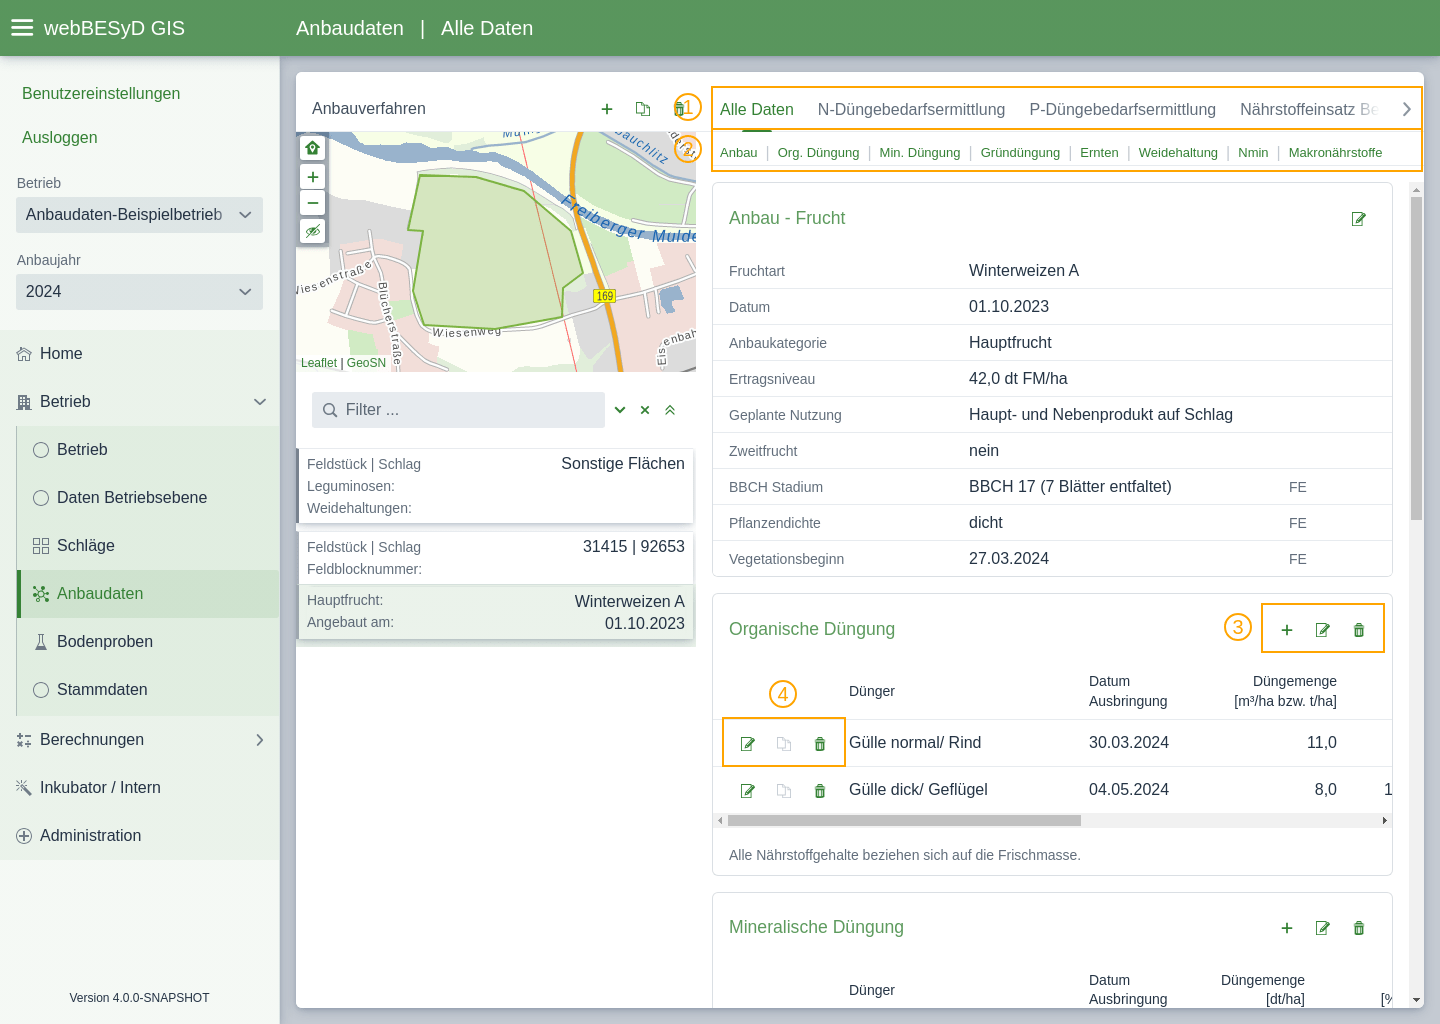The image size is (1440, 1024).
Task: Select Hauptfrucht Winterweizen A entry
Action: (x=495, y=612)
